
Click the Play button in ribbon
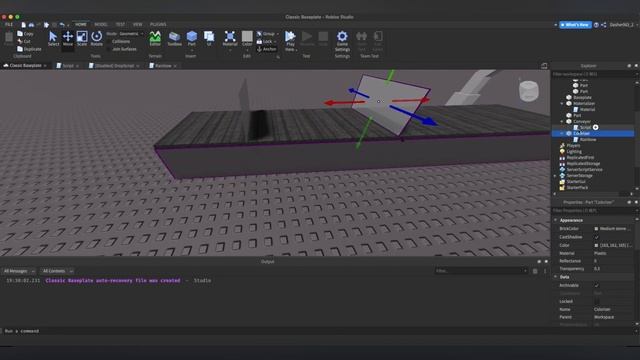click(x=290, y=39)
